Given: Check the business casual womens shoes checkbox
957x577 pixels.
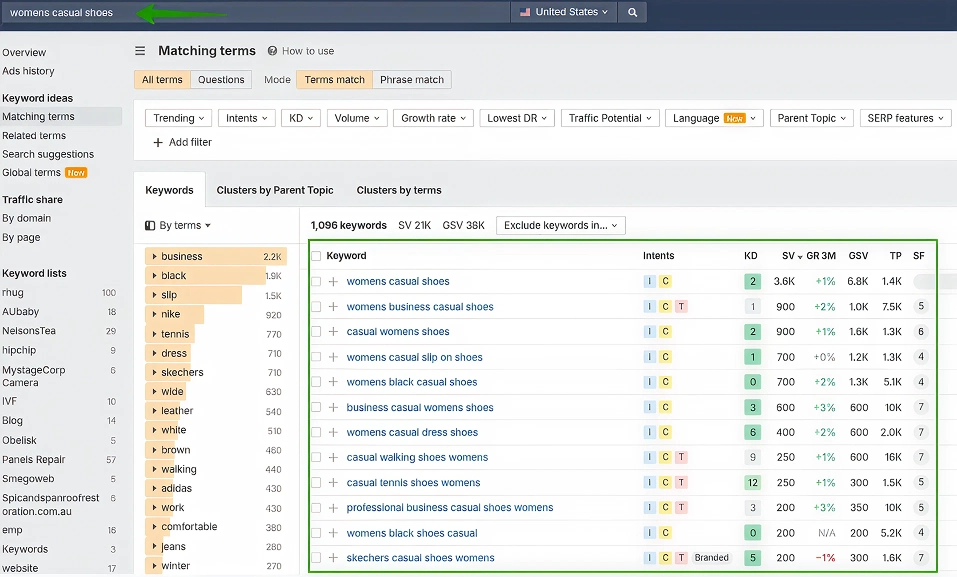Looking at the screenshot, I should 316,407.
